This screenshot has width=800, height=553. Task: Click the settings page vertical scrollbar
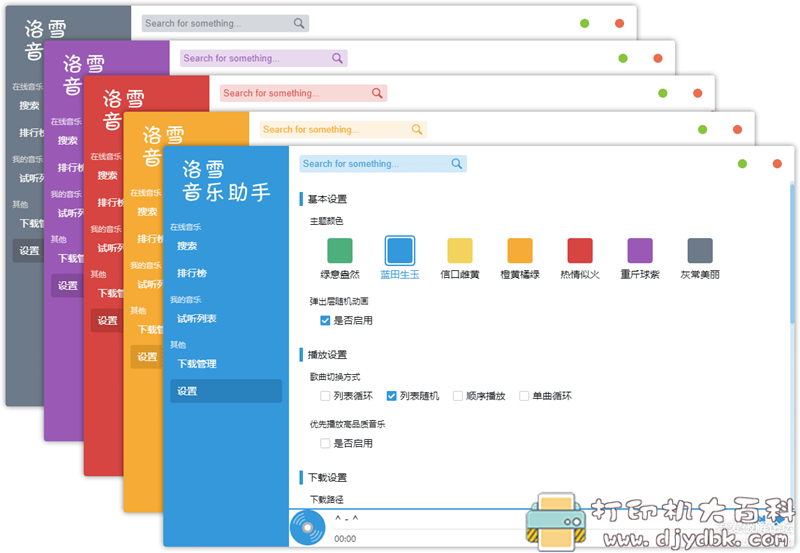[792, 254]
